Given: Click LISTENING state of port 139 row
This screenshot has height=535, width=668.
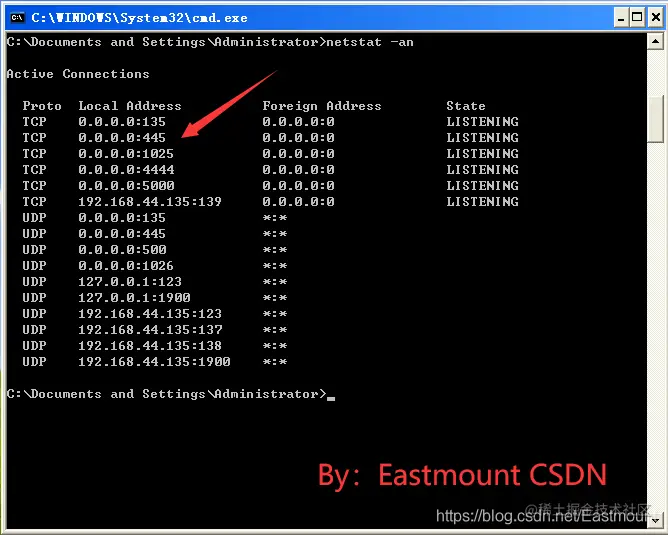Looking at the screenshot, I should 482,202.
